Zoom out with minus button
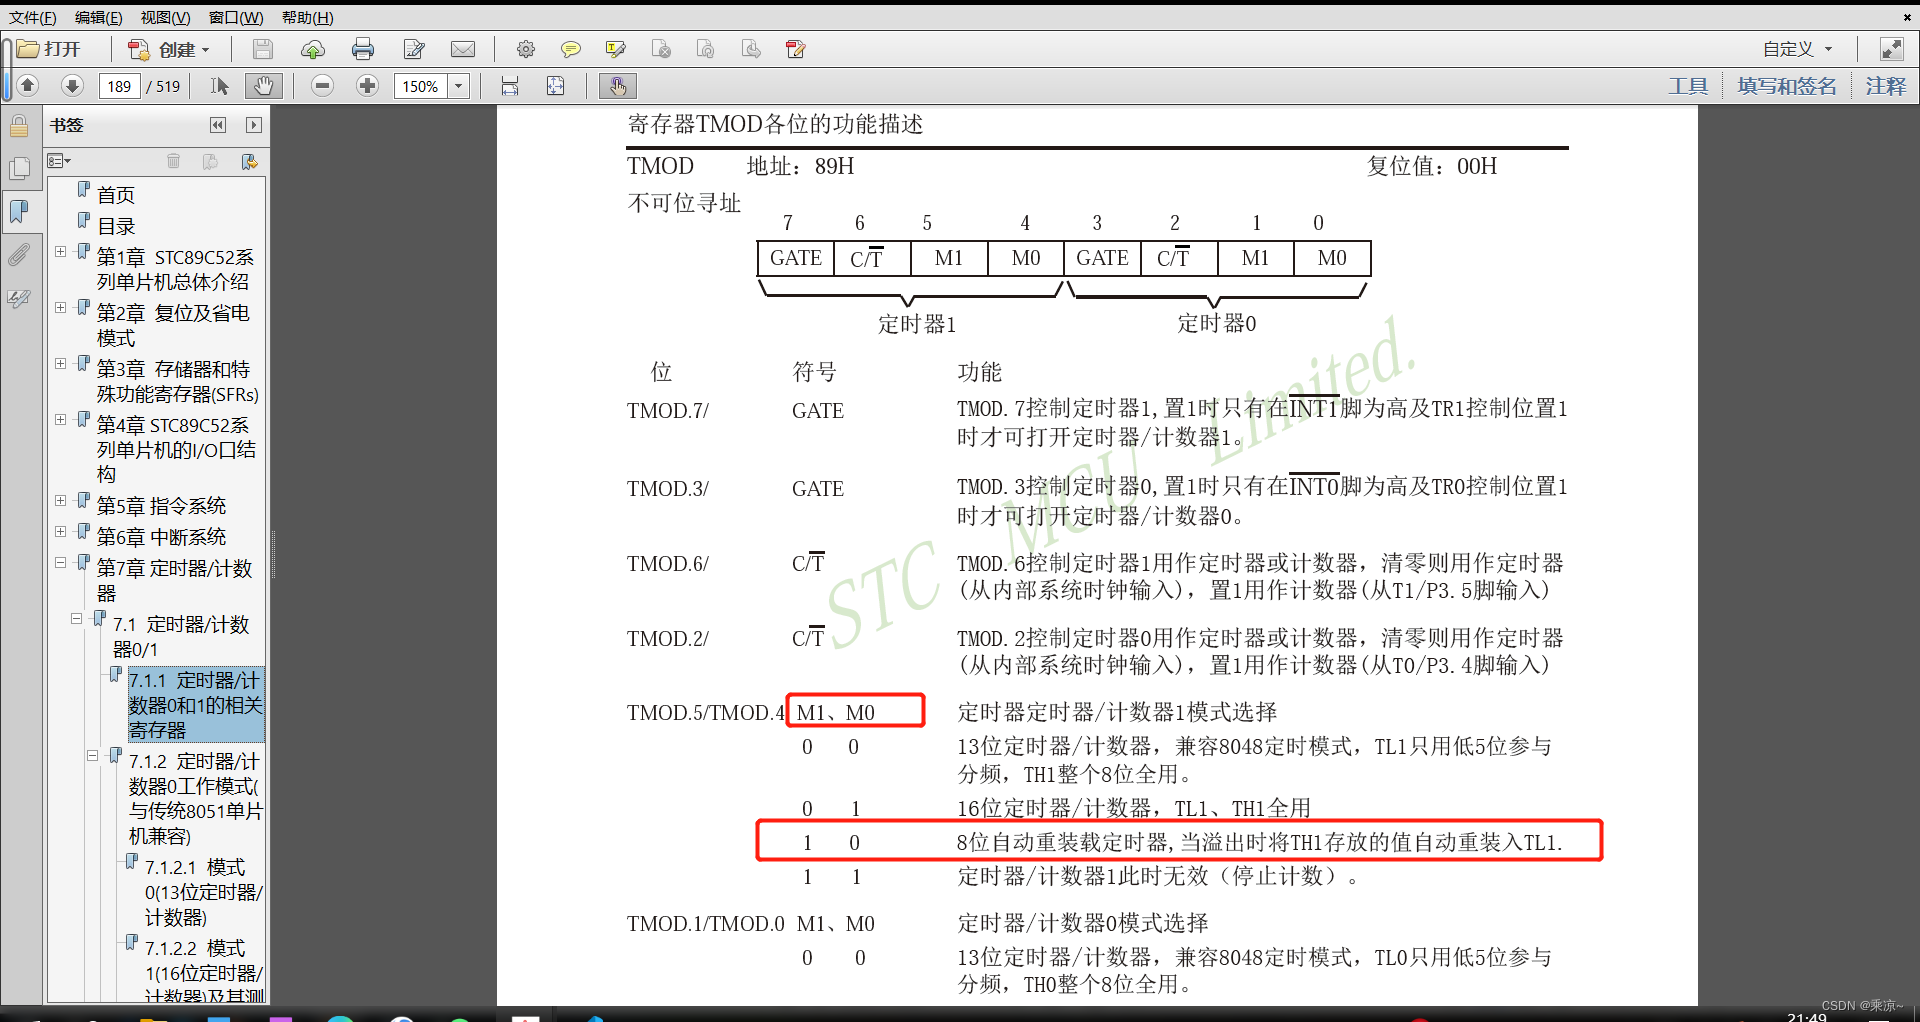This screenshot has width=1920, height=1022. [x=322, y=86]
